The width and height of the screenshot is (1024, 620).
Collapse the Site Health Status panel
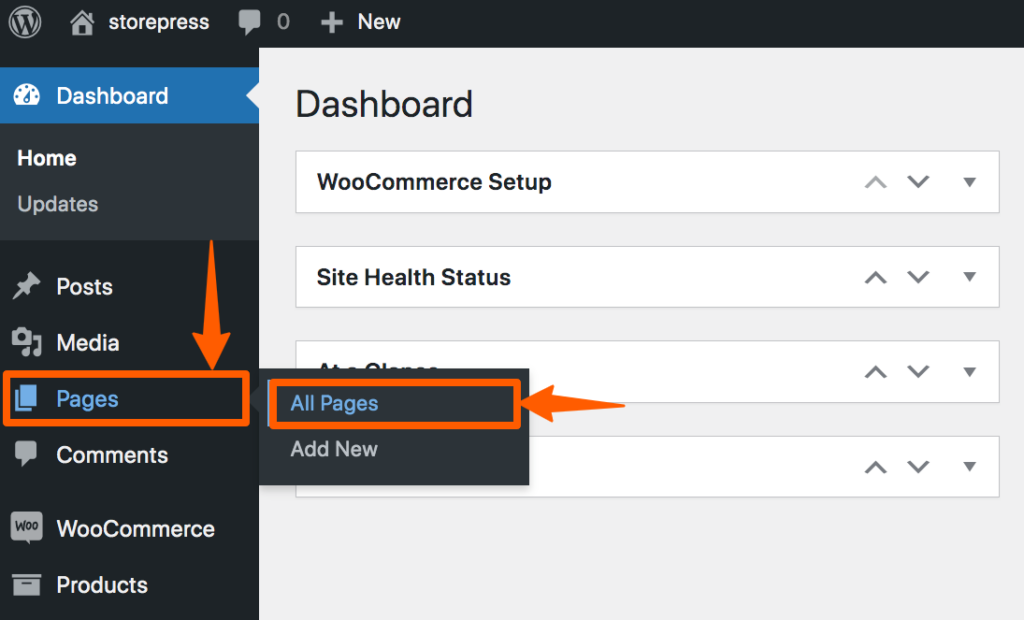coord(970,277)
